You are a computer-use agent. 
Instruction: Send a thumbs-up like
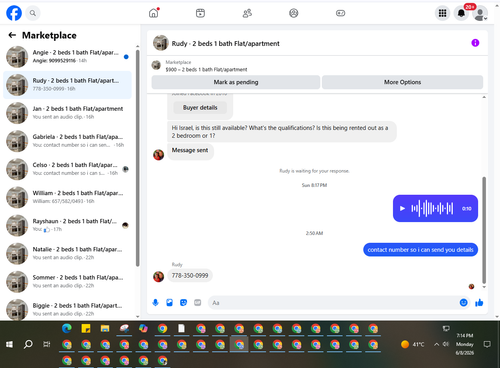coord(479,303)
